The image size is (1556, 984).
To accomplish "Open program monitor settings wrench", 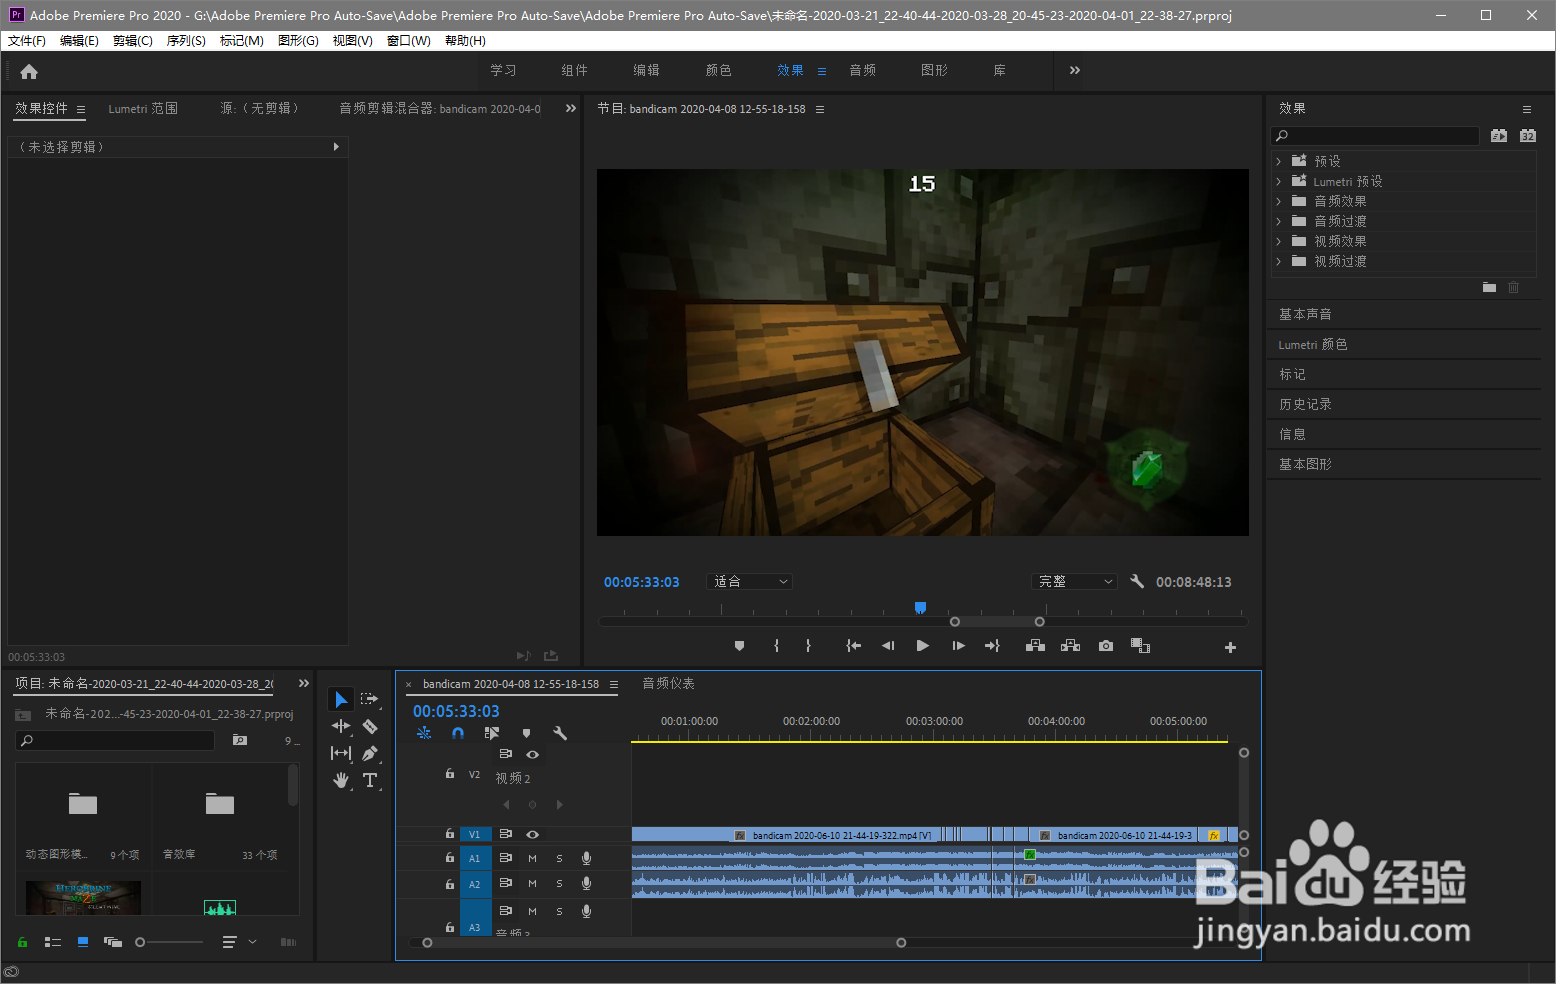I will (1137, 581).
